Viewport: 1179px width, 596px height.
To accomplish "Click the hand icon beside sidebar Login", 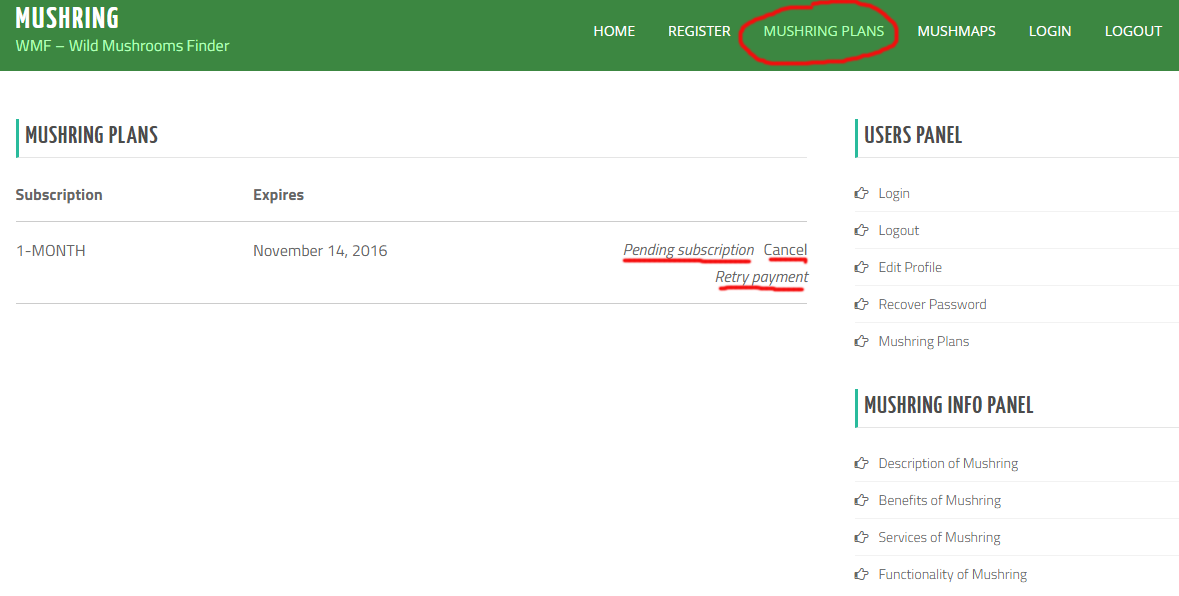I will coord(862,193).
